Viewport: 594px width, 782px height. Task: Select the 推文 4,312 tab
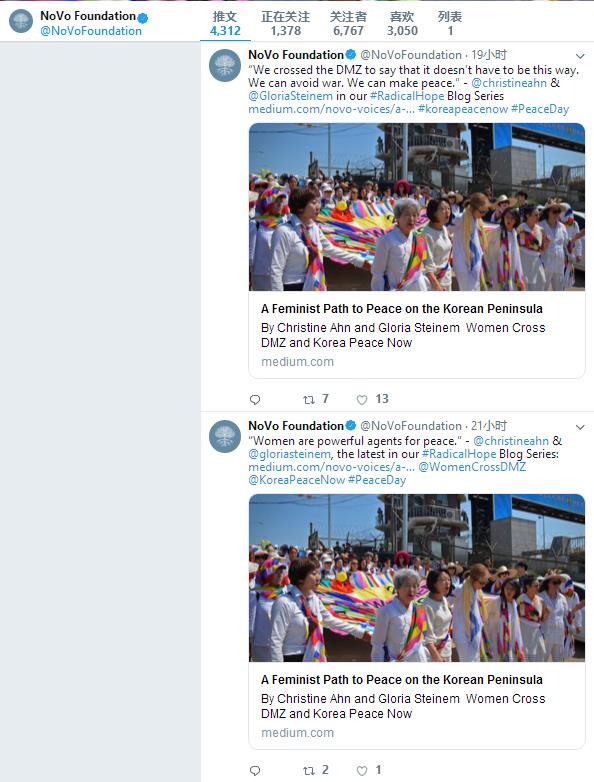[225, 24]
